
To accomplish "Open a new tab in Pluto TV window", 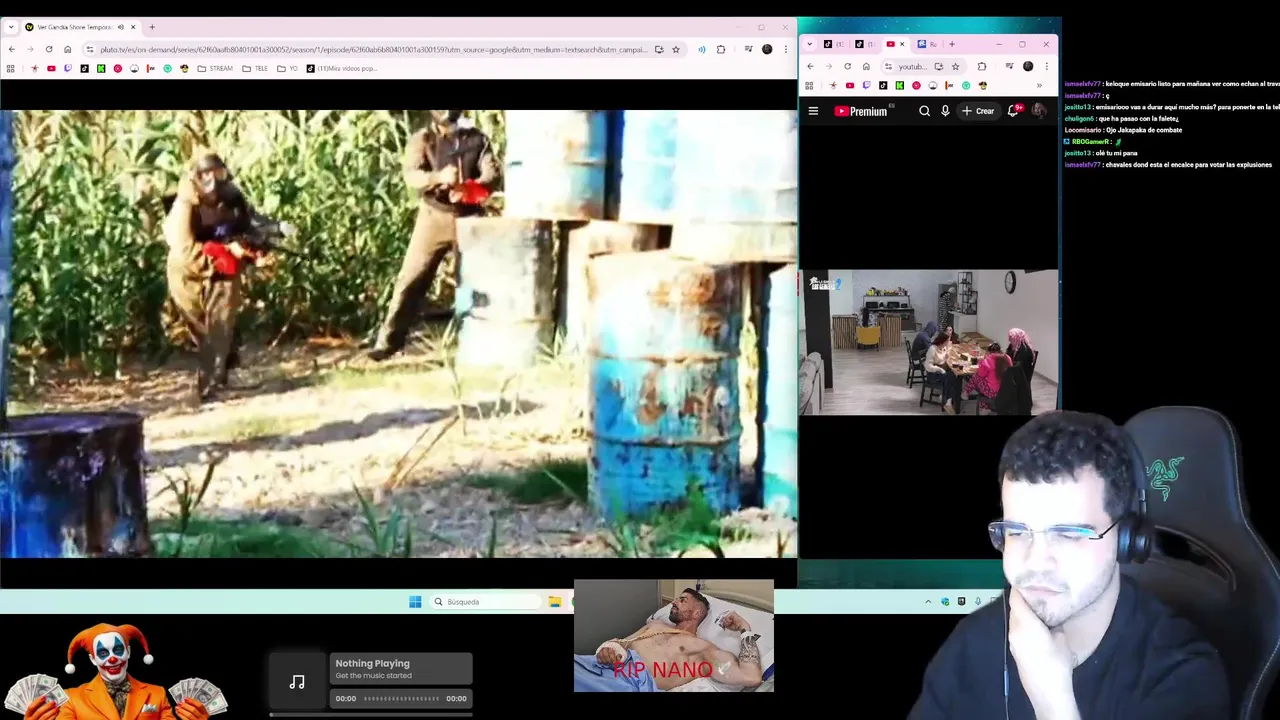I will coord(152,27).
